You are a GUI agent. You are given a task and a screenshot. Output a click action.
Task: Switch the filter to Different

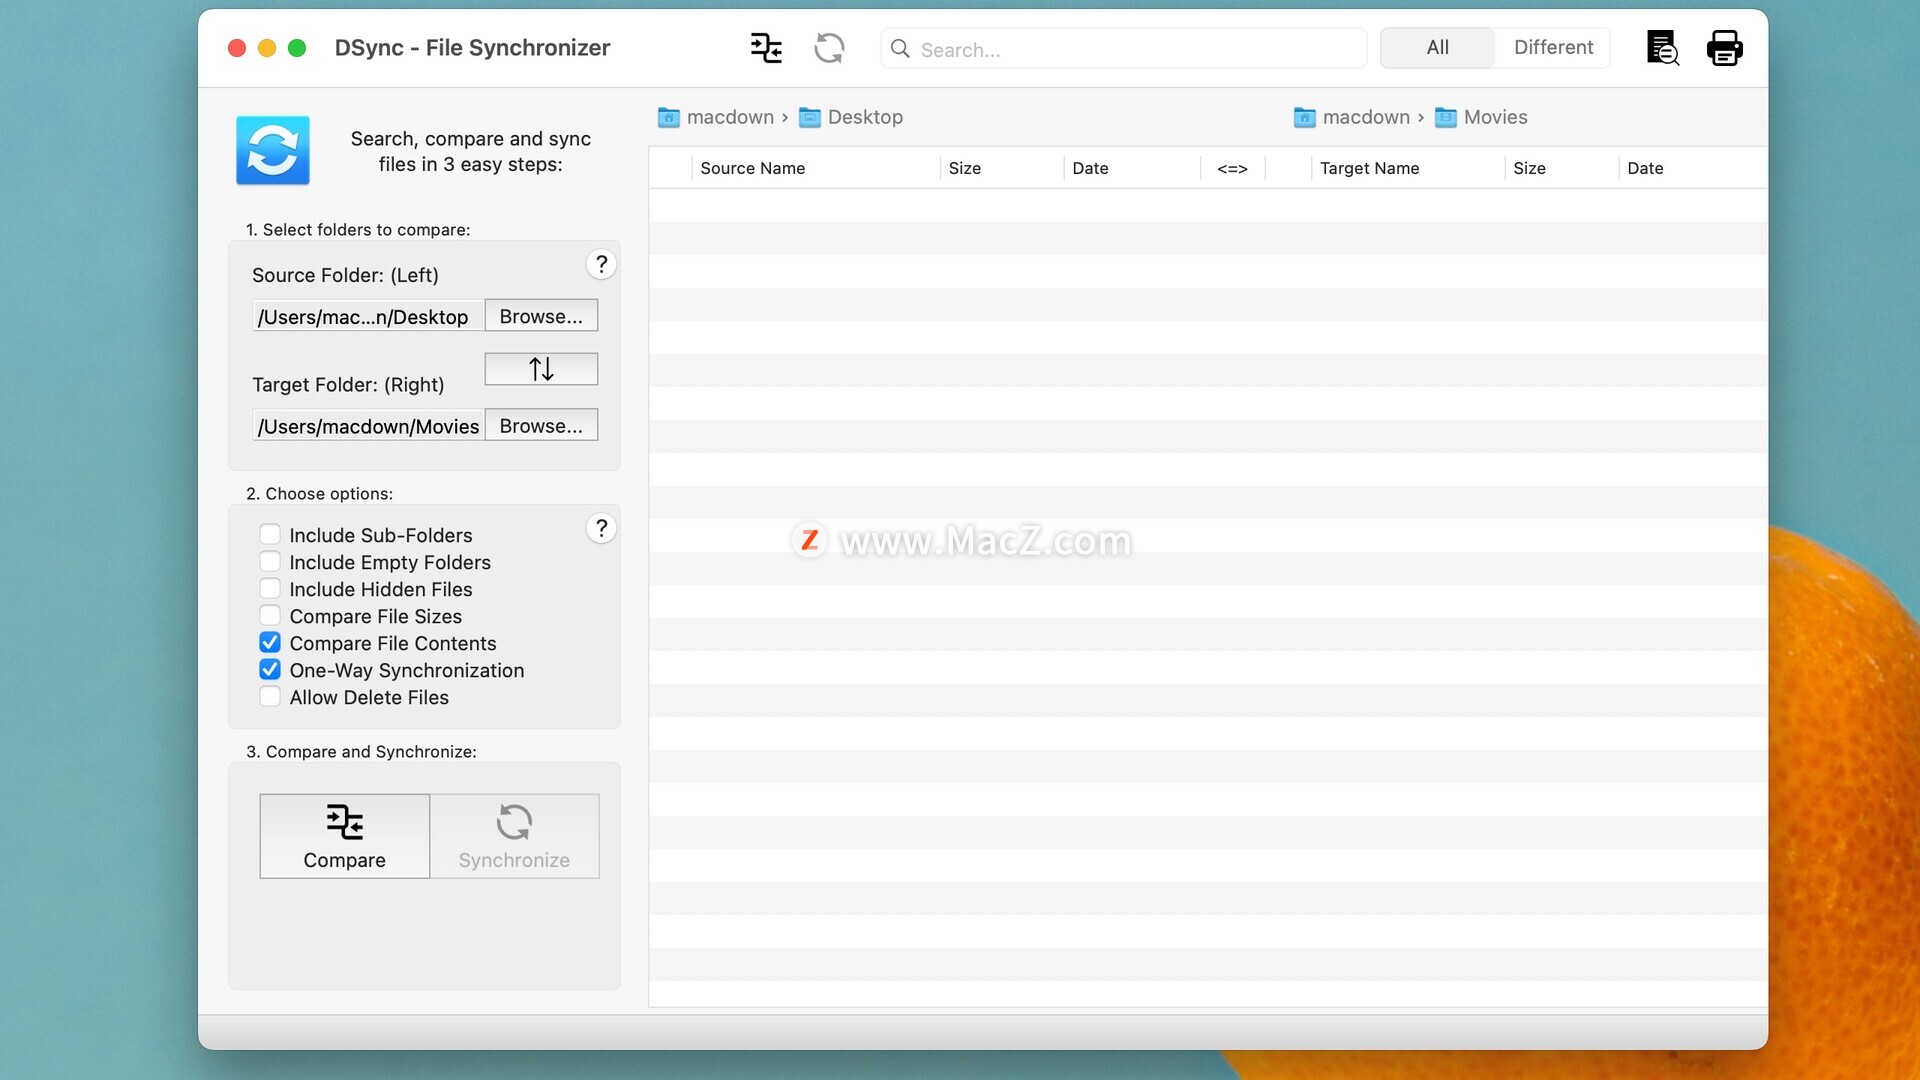[1553, 48]
